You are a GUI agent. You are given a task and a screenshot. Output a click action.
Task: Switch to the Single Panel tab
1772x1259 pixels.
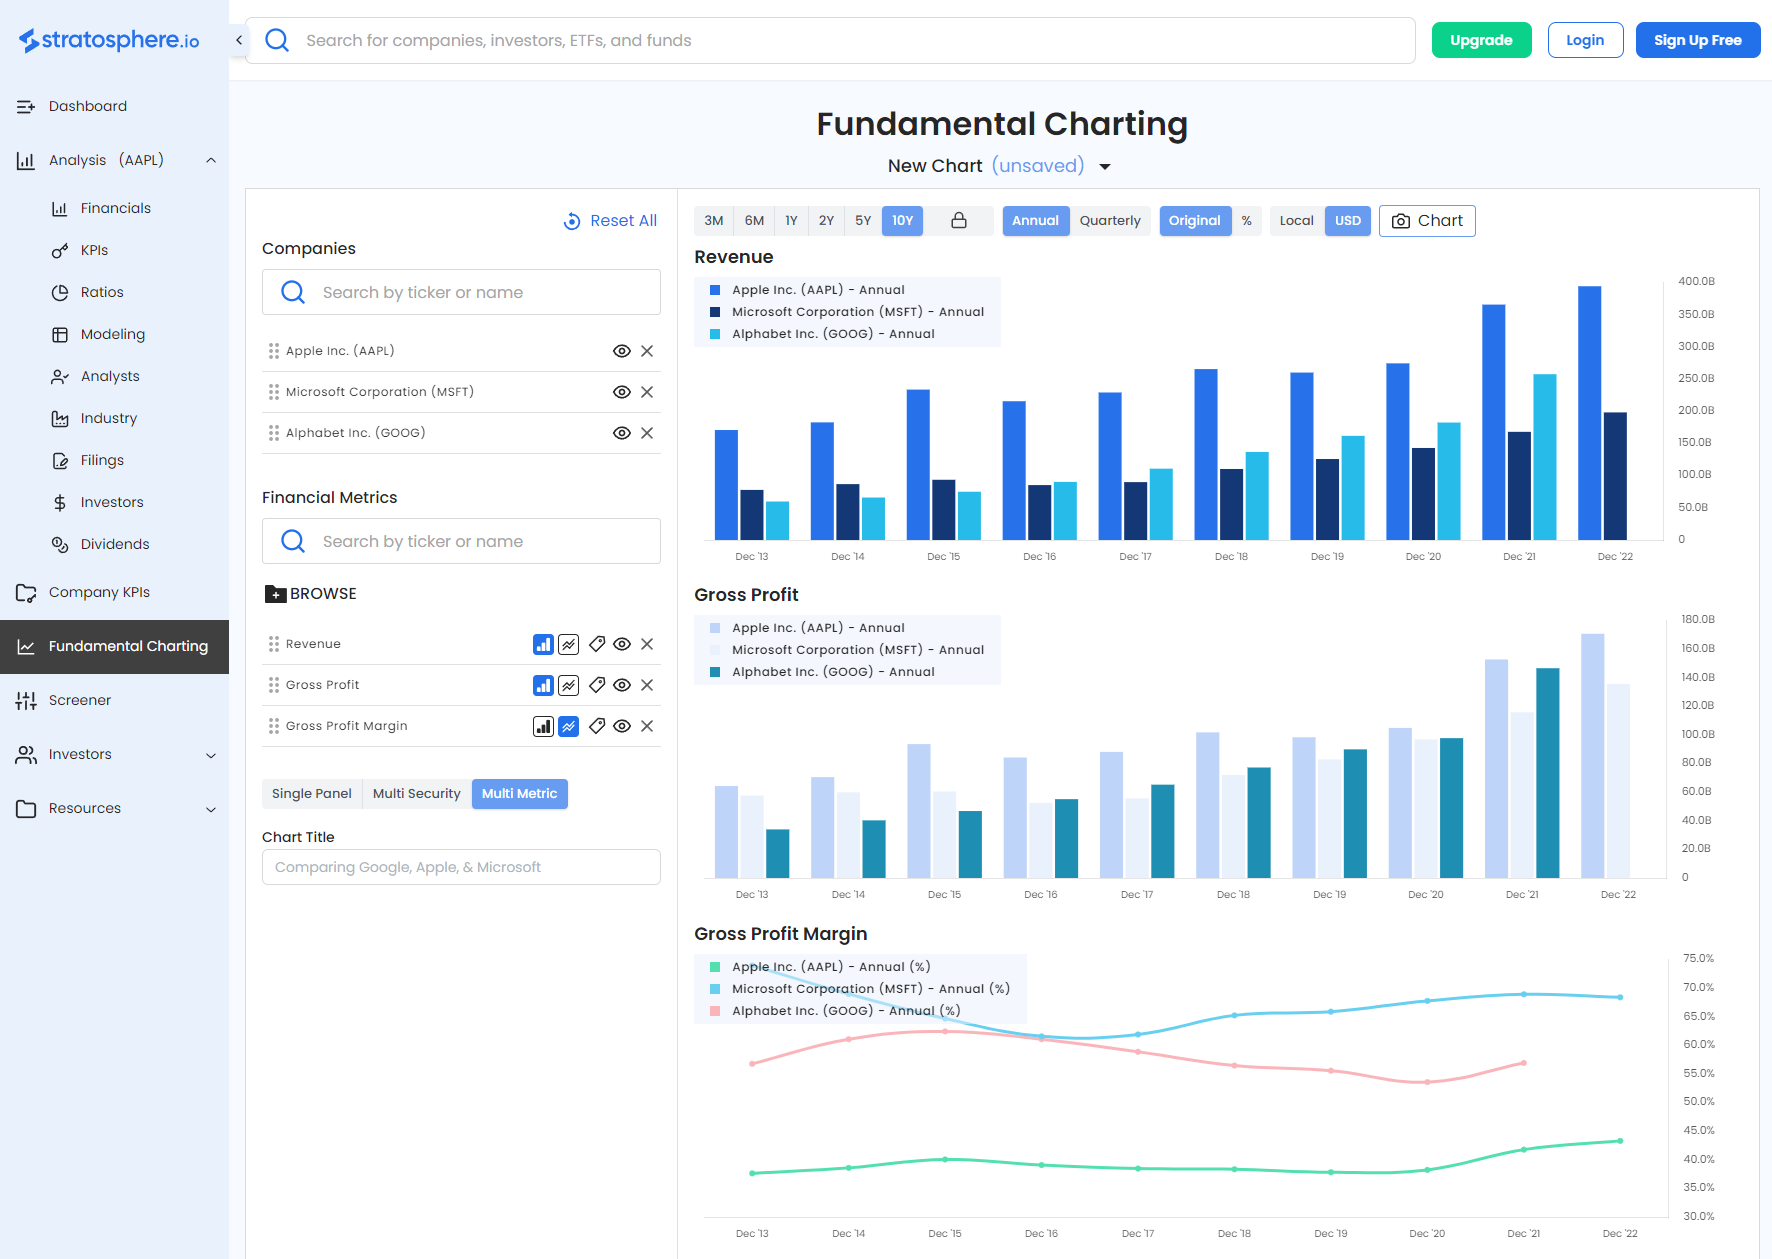click(x=311, y=794)
